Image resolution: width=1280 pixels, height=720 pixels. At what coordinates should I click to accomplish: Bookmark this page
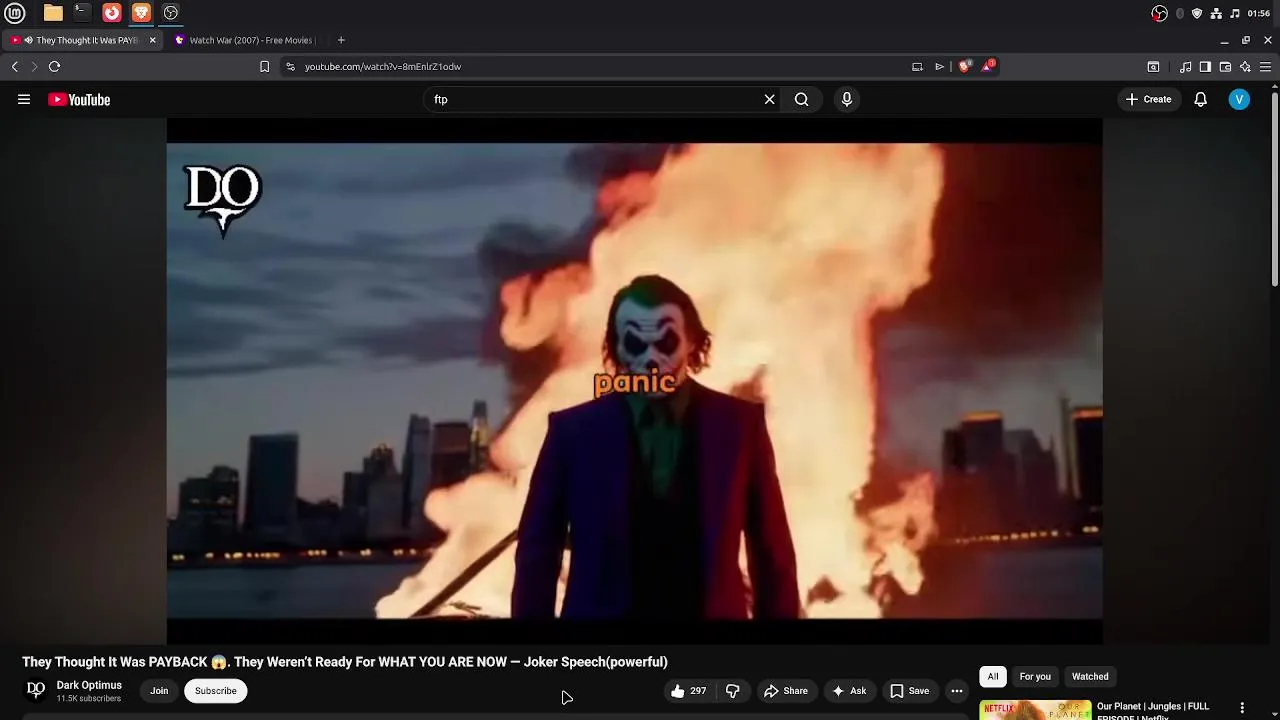[x=264, y=67]
